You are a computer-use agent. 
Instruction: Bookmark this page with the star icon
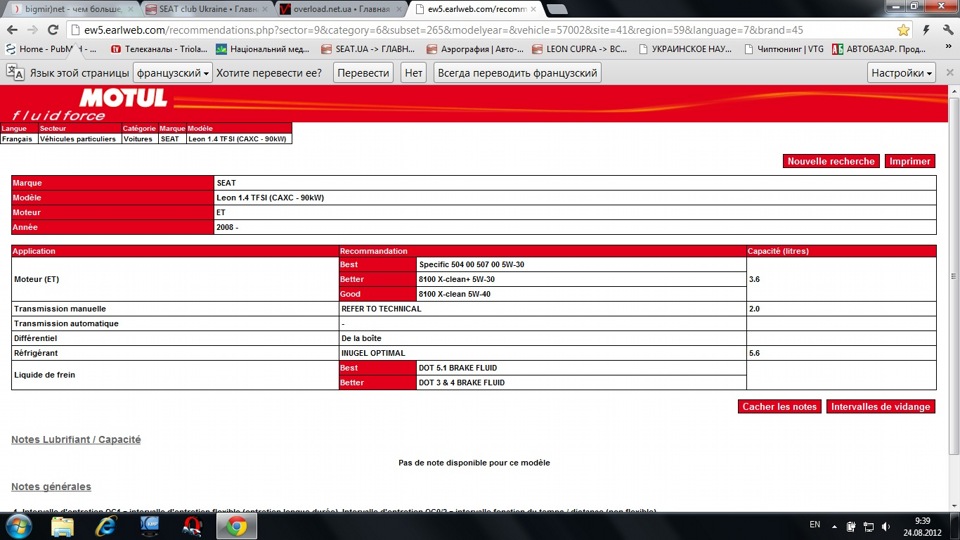click(903, 30)
